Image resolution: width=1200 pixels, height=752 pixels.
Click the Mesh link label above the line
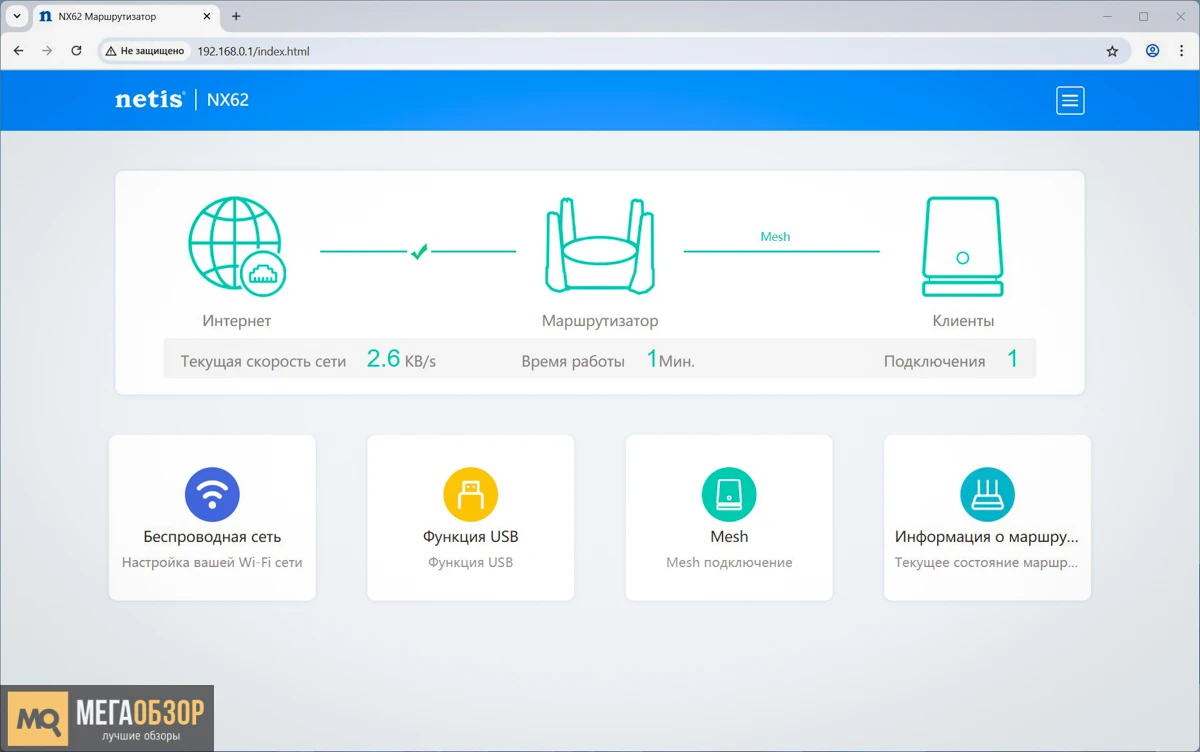coord(775,237)
